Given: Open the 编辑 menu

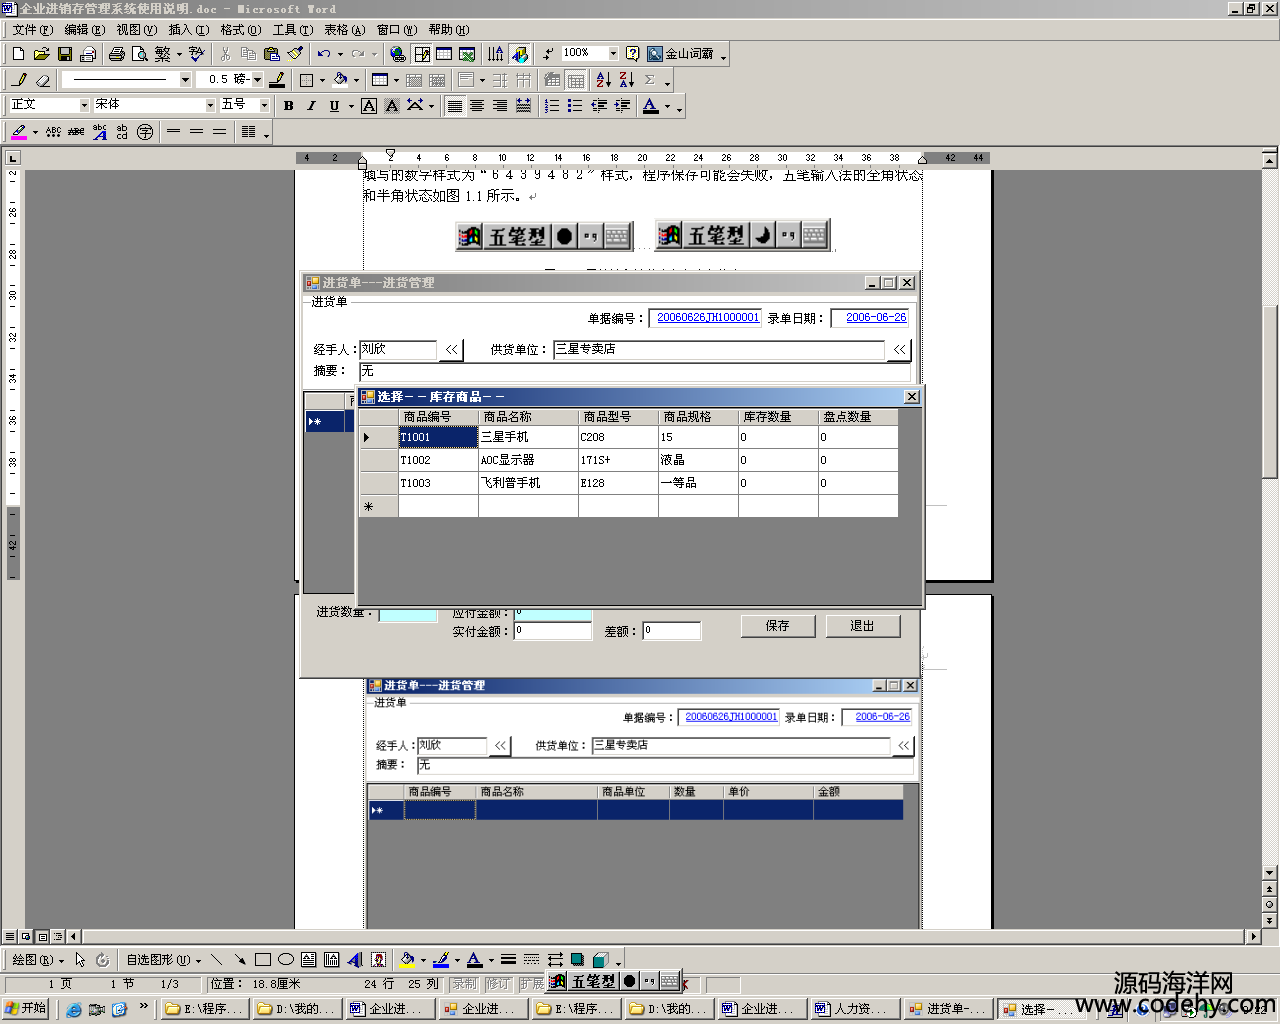Looking at the screenshot, I should (84, 30).
